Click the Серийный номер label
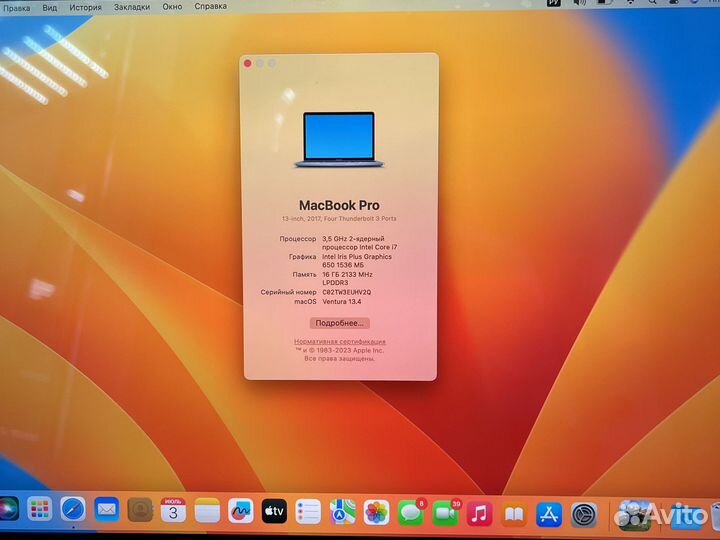Viewport: 720px width, 540px height. coord(288,292)
